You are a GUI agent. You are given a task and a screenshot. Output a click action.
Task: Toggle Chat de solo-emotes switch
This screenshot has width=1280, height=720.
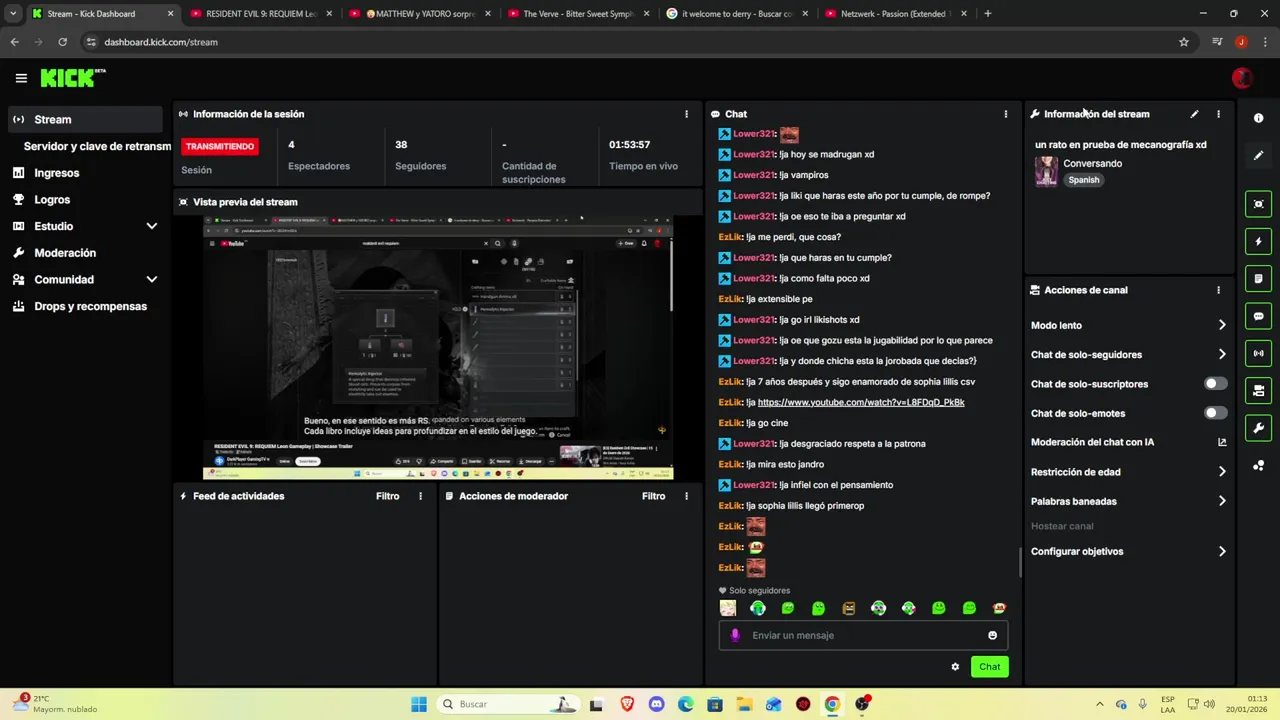(1215, 413)
